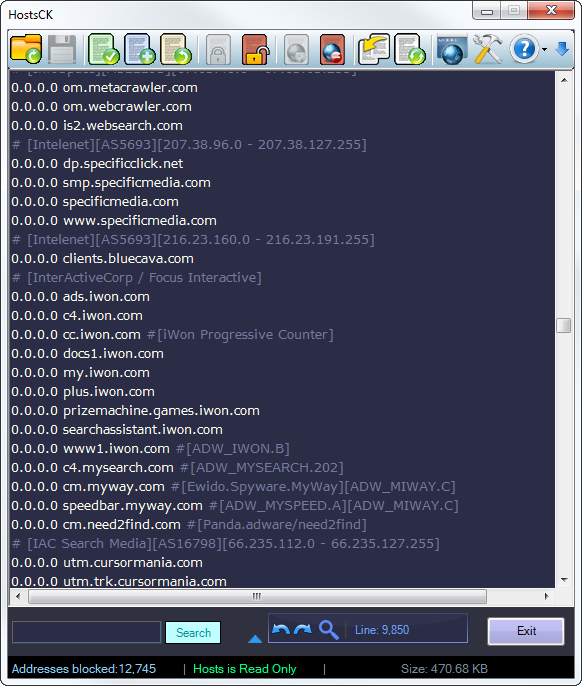Click the green document checkmark icon

click(103, 49)
